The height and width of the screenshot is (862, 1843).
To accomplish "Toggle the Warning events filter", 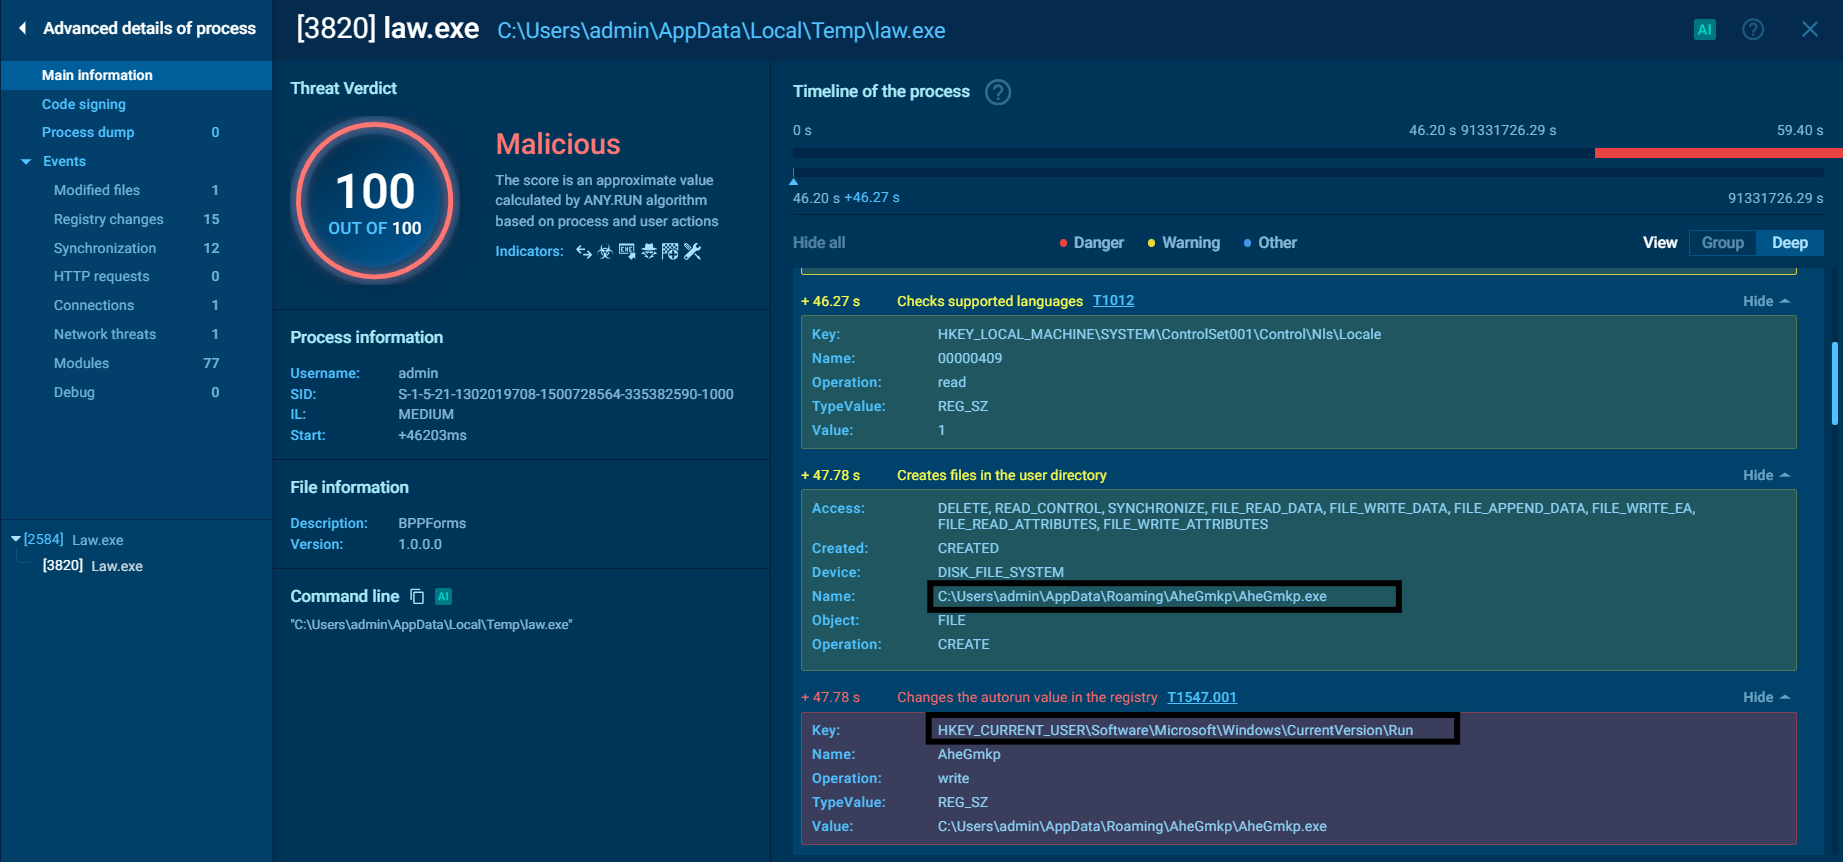I will coord(1184,243).
